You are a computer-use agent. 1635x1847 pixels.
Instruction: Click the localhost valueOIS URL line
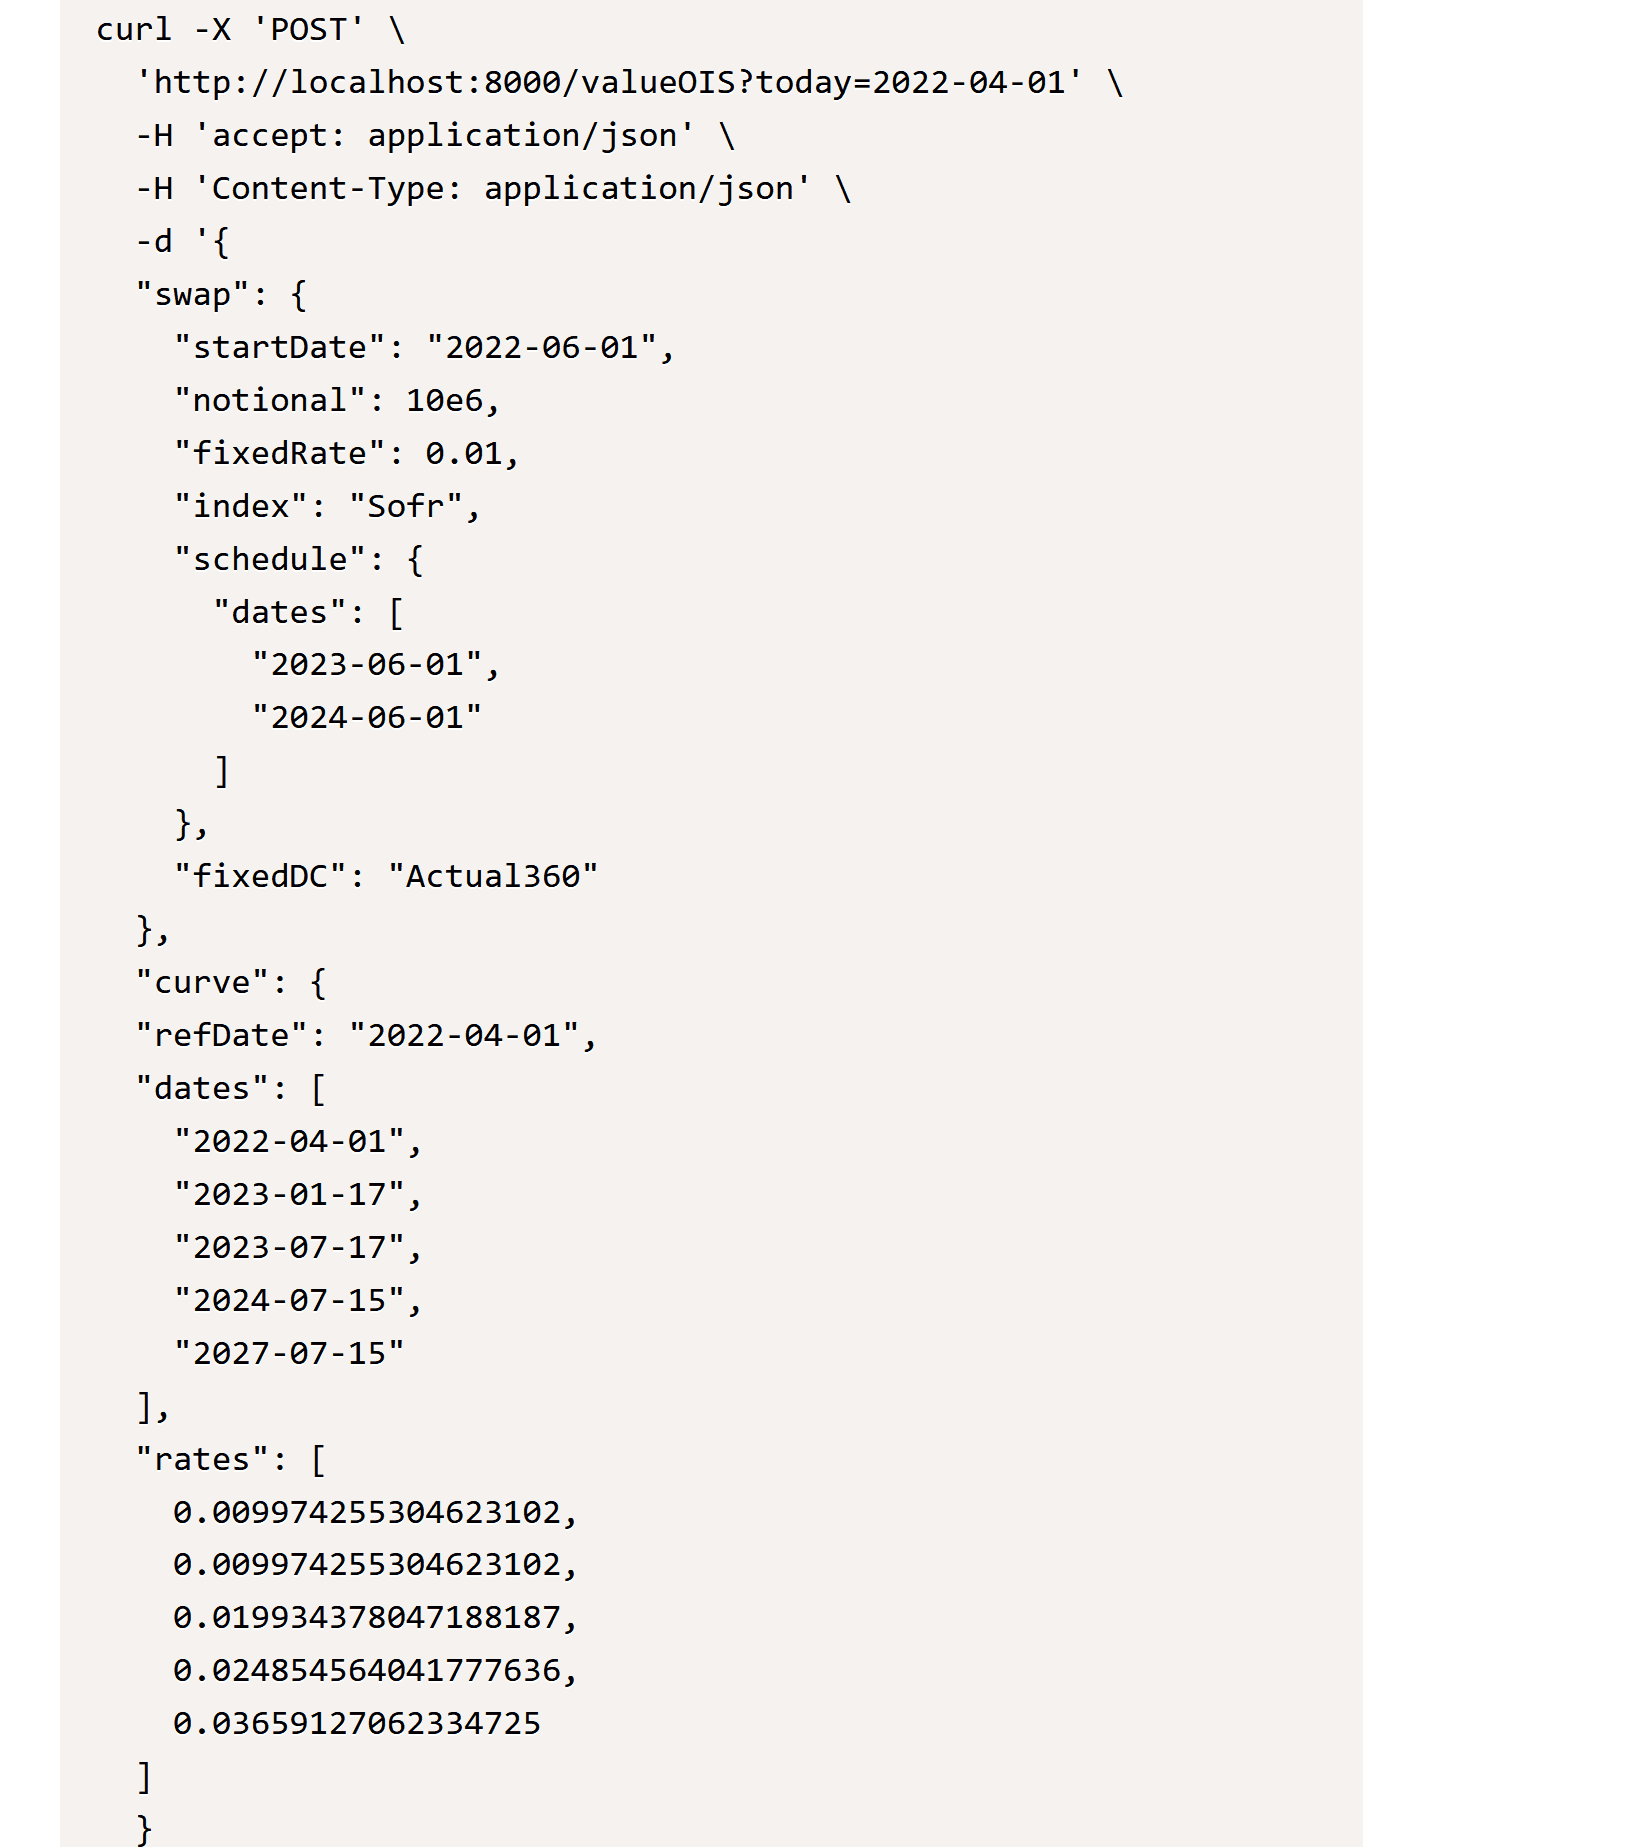click(x=630, y=83)
